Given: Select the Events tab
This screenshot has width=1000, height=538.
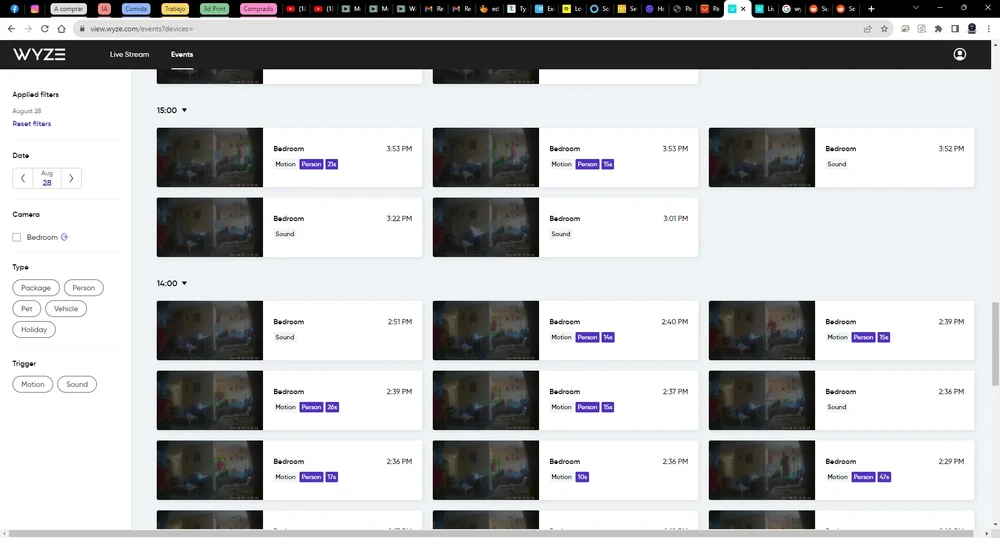Looking at the screenshot, I should (x=181, y=54).
